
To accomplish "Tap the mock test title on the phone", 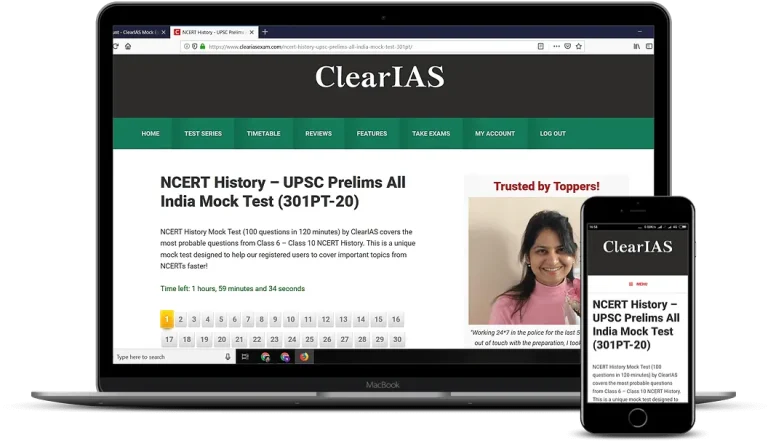I will (x=636, y=324).
